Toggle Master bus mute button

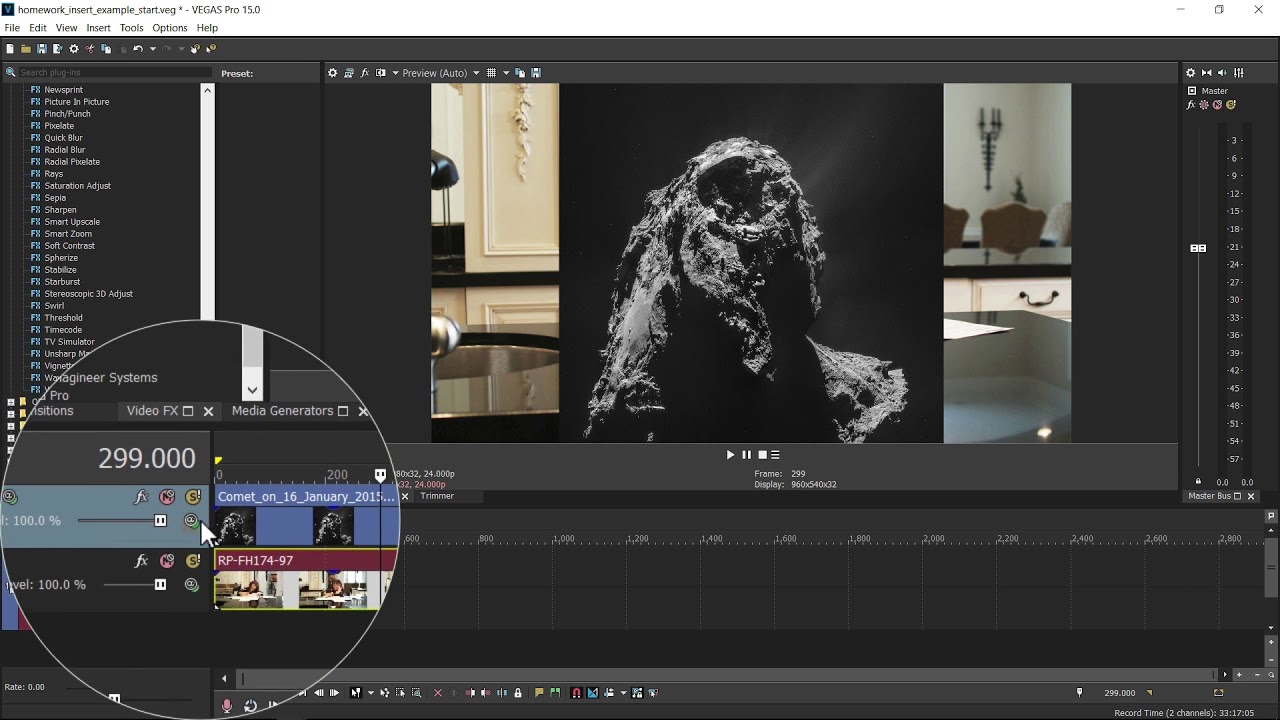pyautogui.click(x=1217, y=104)
